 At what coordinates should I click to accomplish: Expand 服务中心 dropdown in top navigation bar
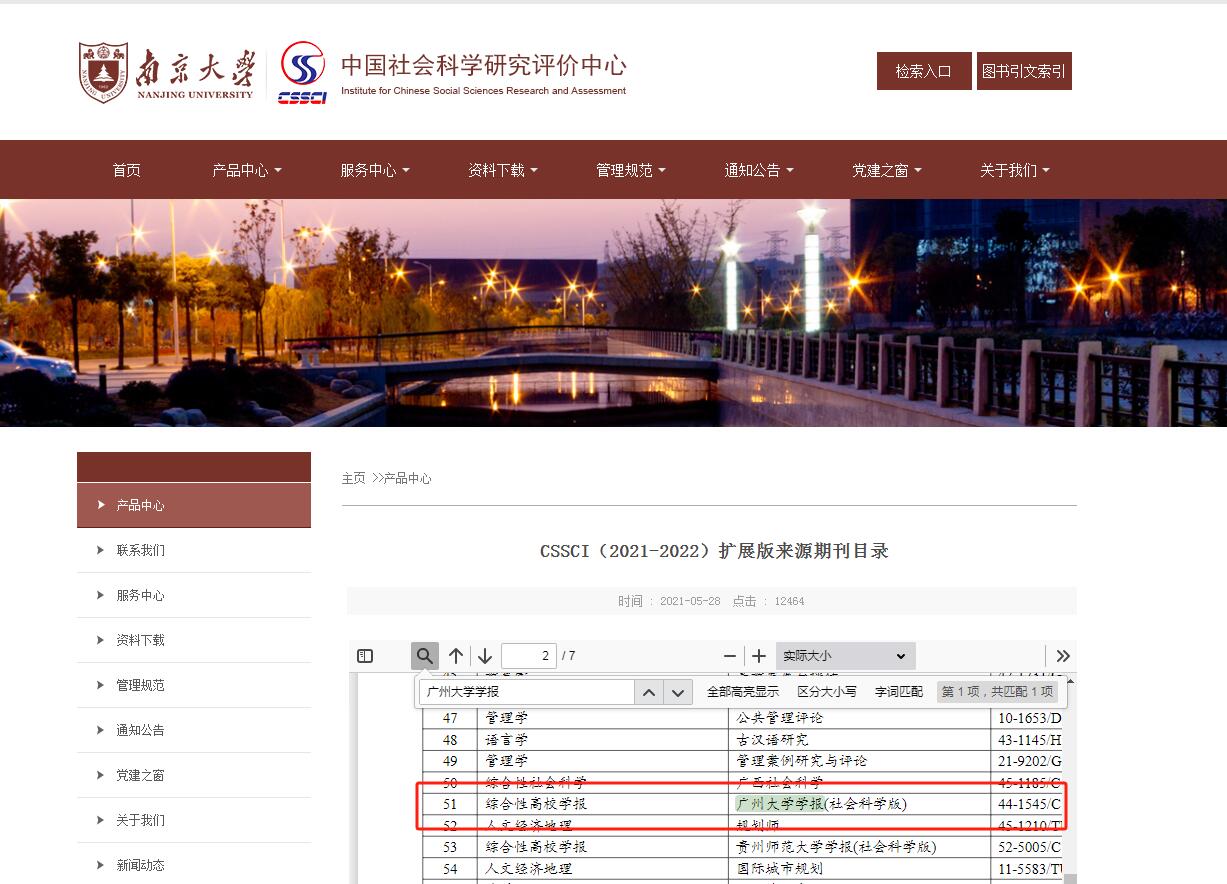click(375, 170)
